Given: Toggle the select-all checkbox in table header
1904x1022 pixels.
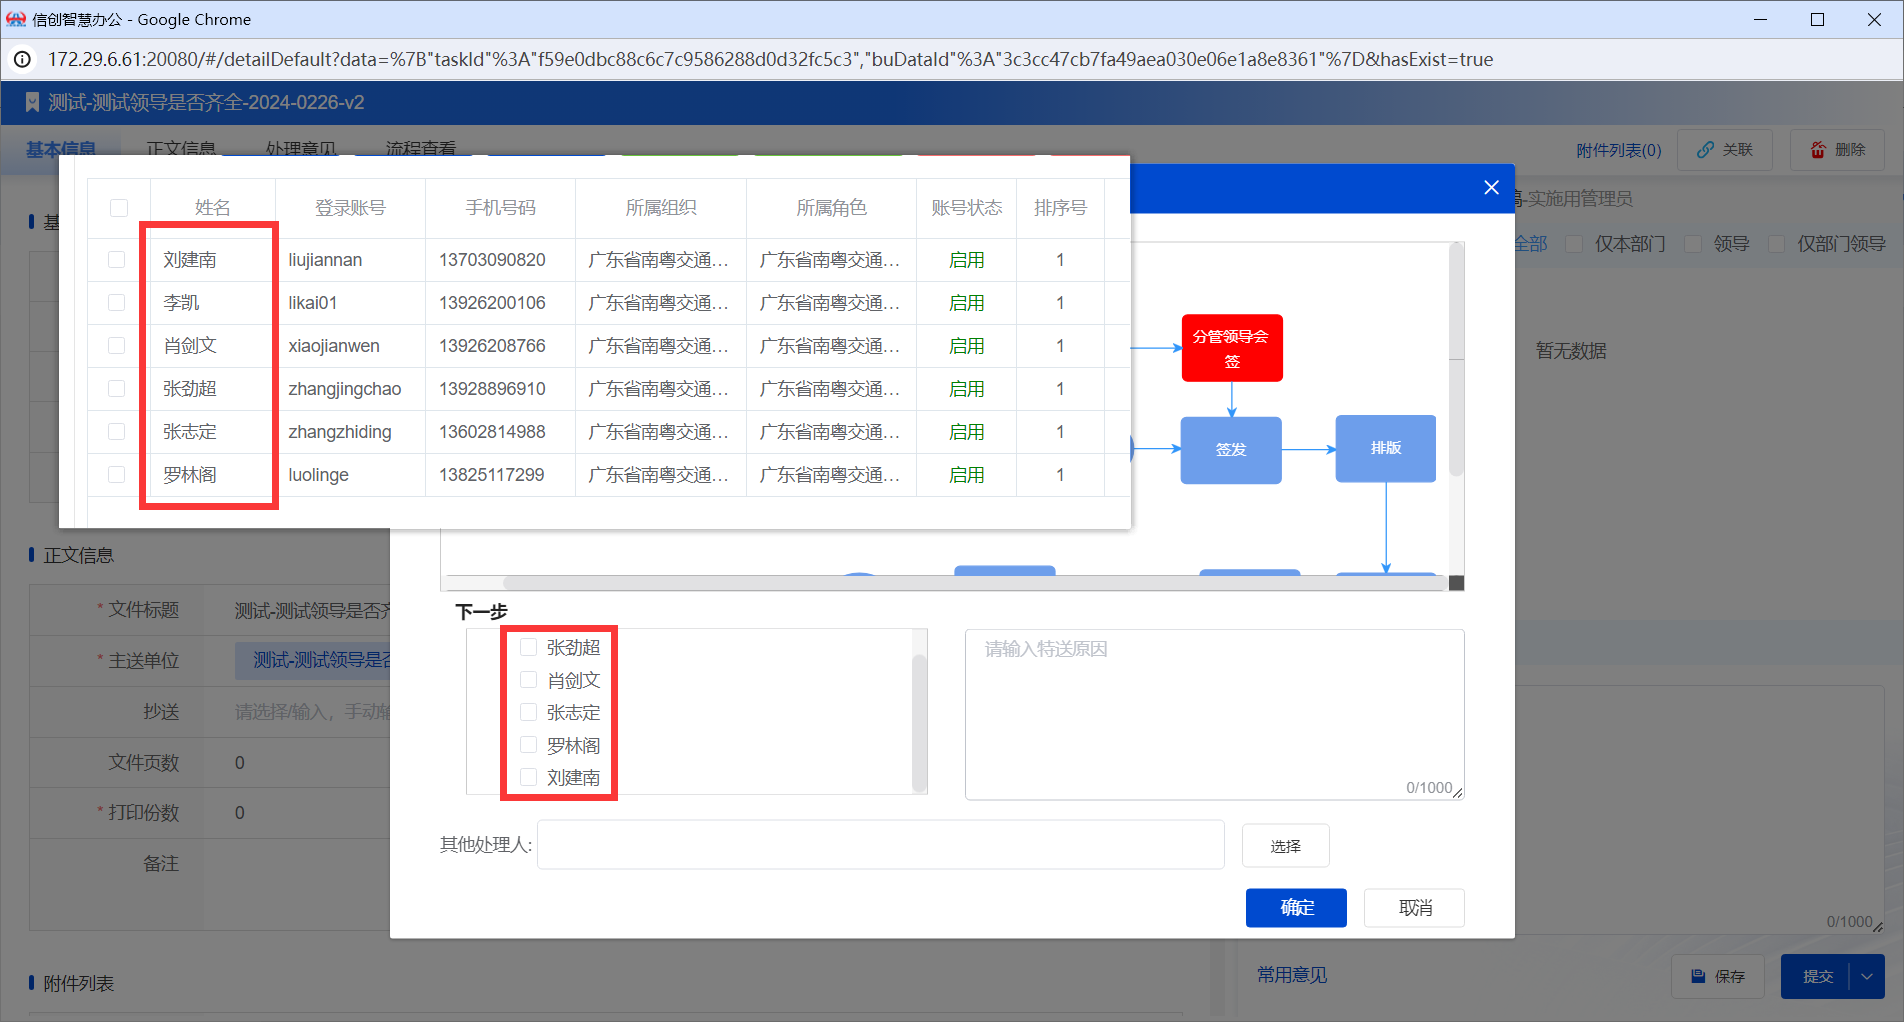Looking at the screenshot, I should pyautogui.click(x=119, y=208).
